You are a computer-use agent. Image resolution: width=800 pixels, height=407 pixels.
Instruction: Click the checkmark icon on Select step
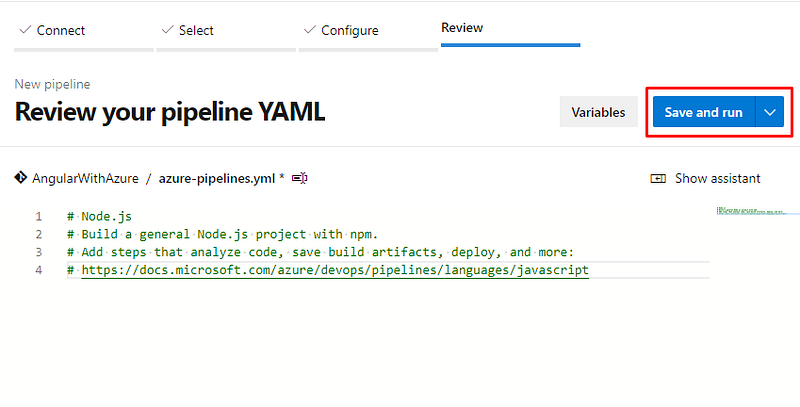tap(166, 30)
